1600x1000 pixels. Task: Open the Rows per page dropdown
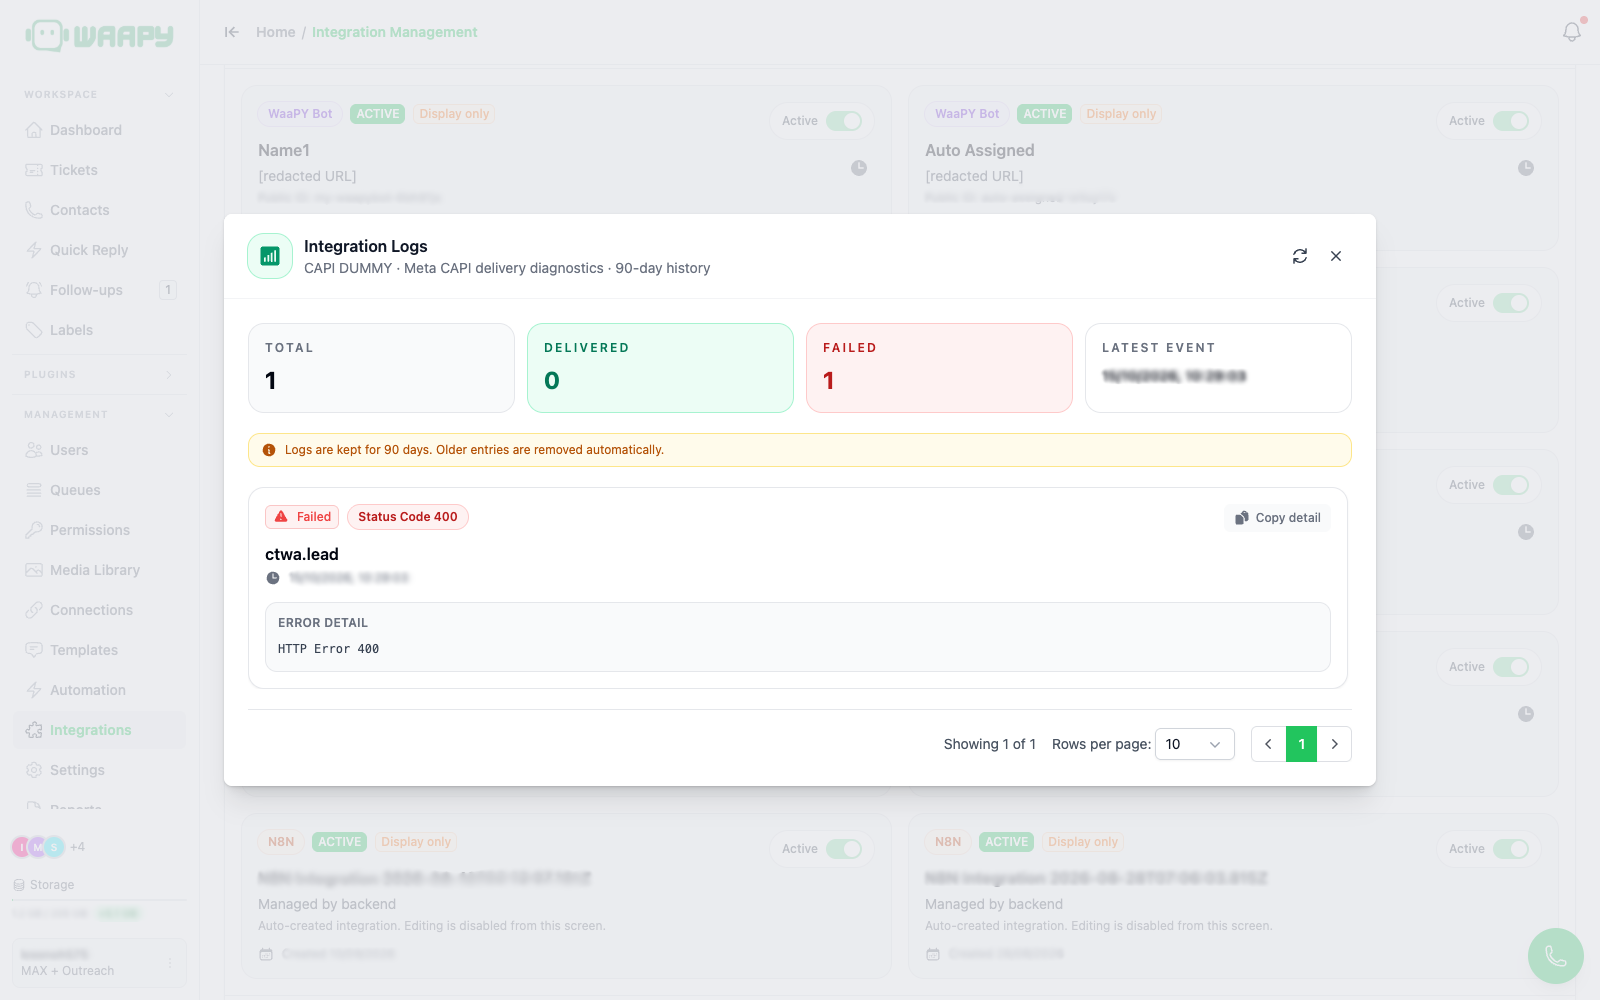coord(1194,744)
